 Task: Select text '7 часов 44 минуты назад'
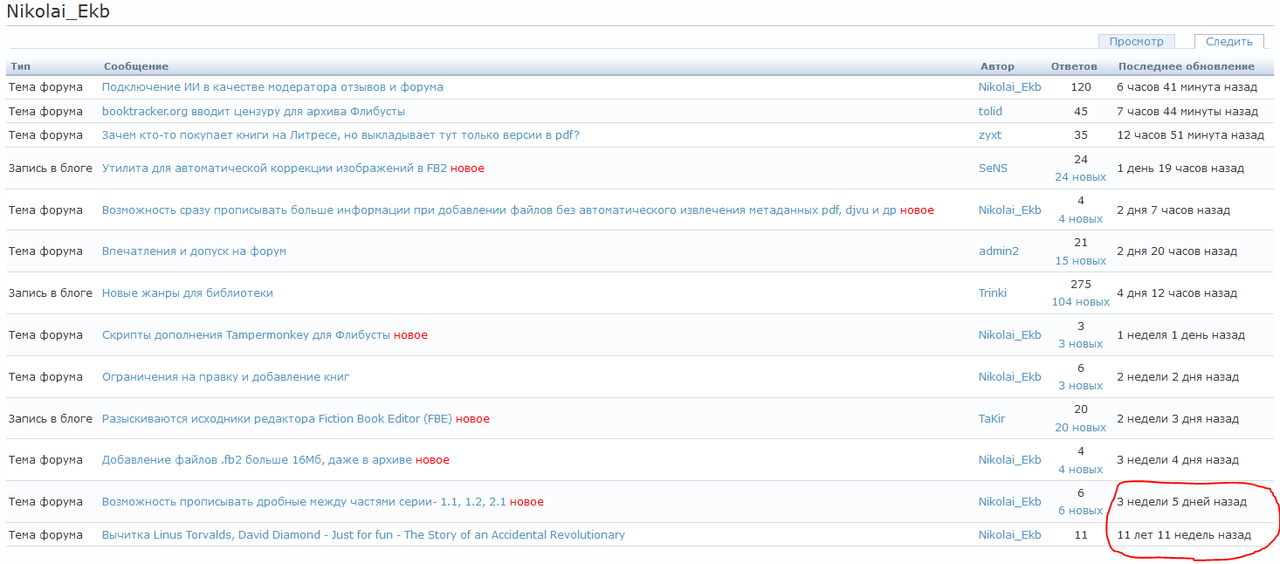click(x=1187, y=111)
